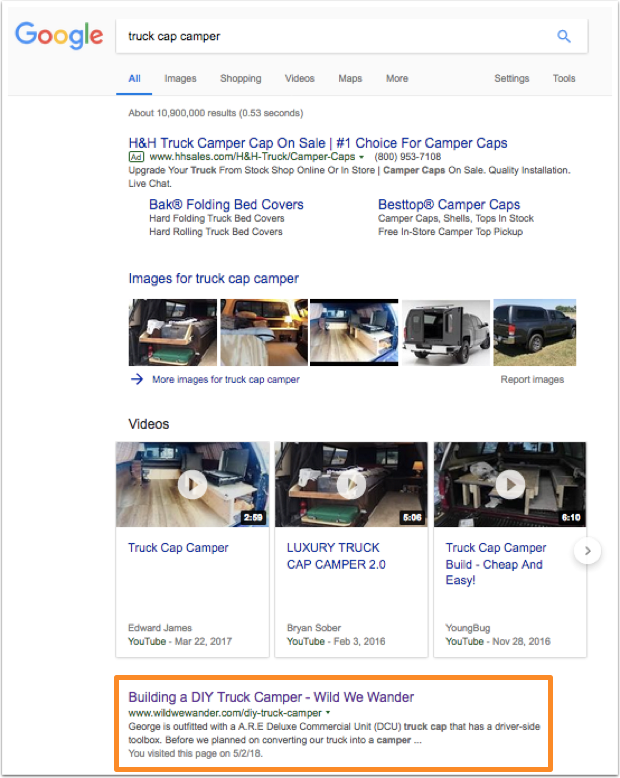The width and height of the screenshot is (620, 778).
Task: Click Hard Folding Truck Bed Covers text
Action: (x=217, y=218)
